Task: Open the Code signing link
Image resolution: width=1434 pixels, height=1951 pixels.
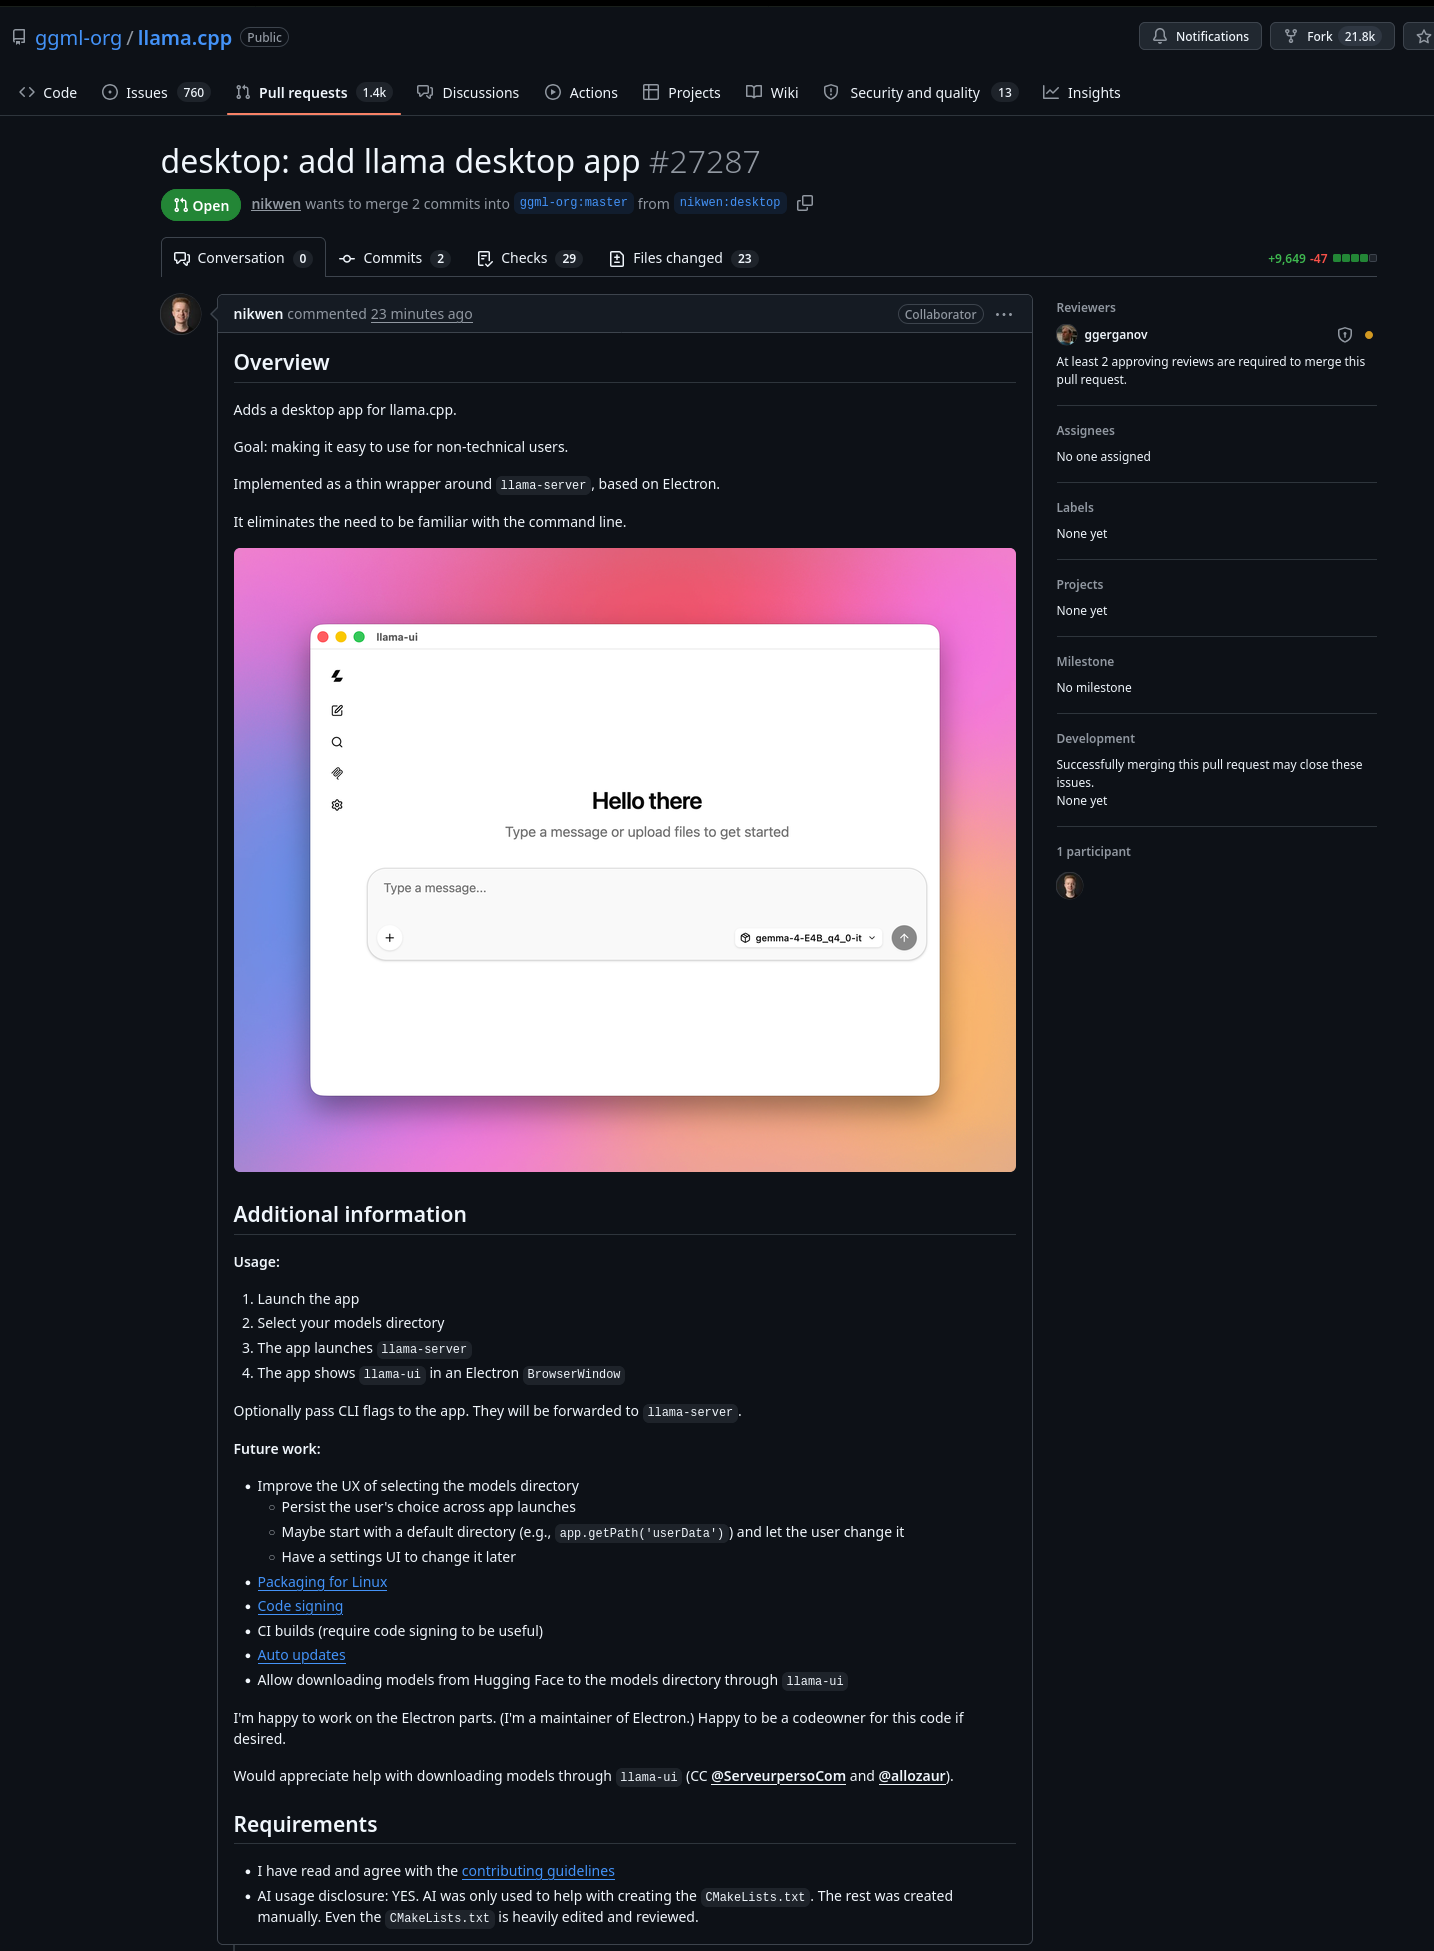Action: point(300,1606)
